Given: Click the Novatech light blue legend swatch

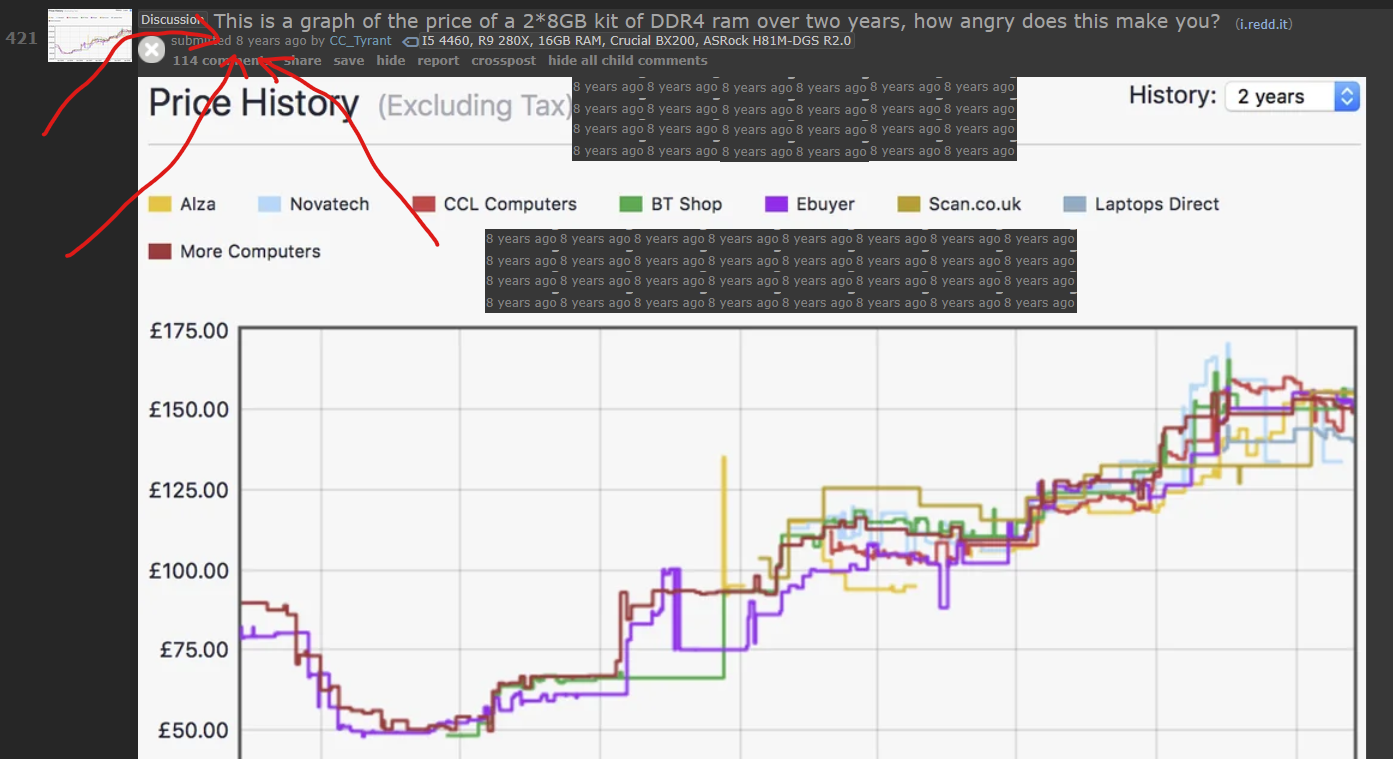Looking at the screenshot, I should (269, 204).
